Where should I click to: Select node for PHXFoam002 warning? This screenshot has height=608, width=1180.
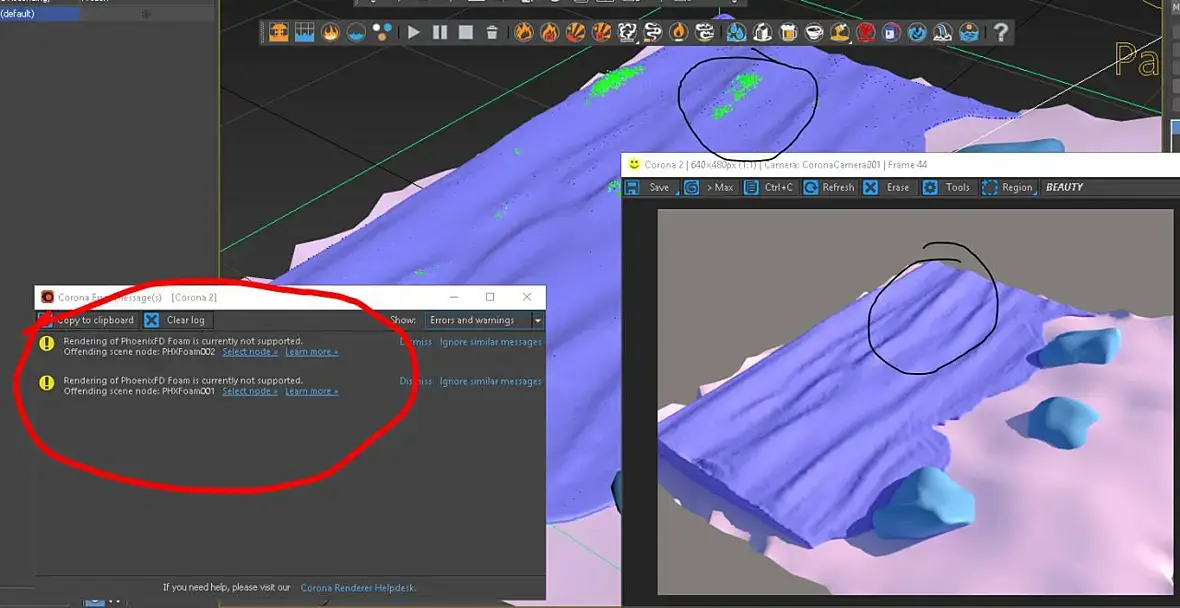[250, 352]
